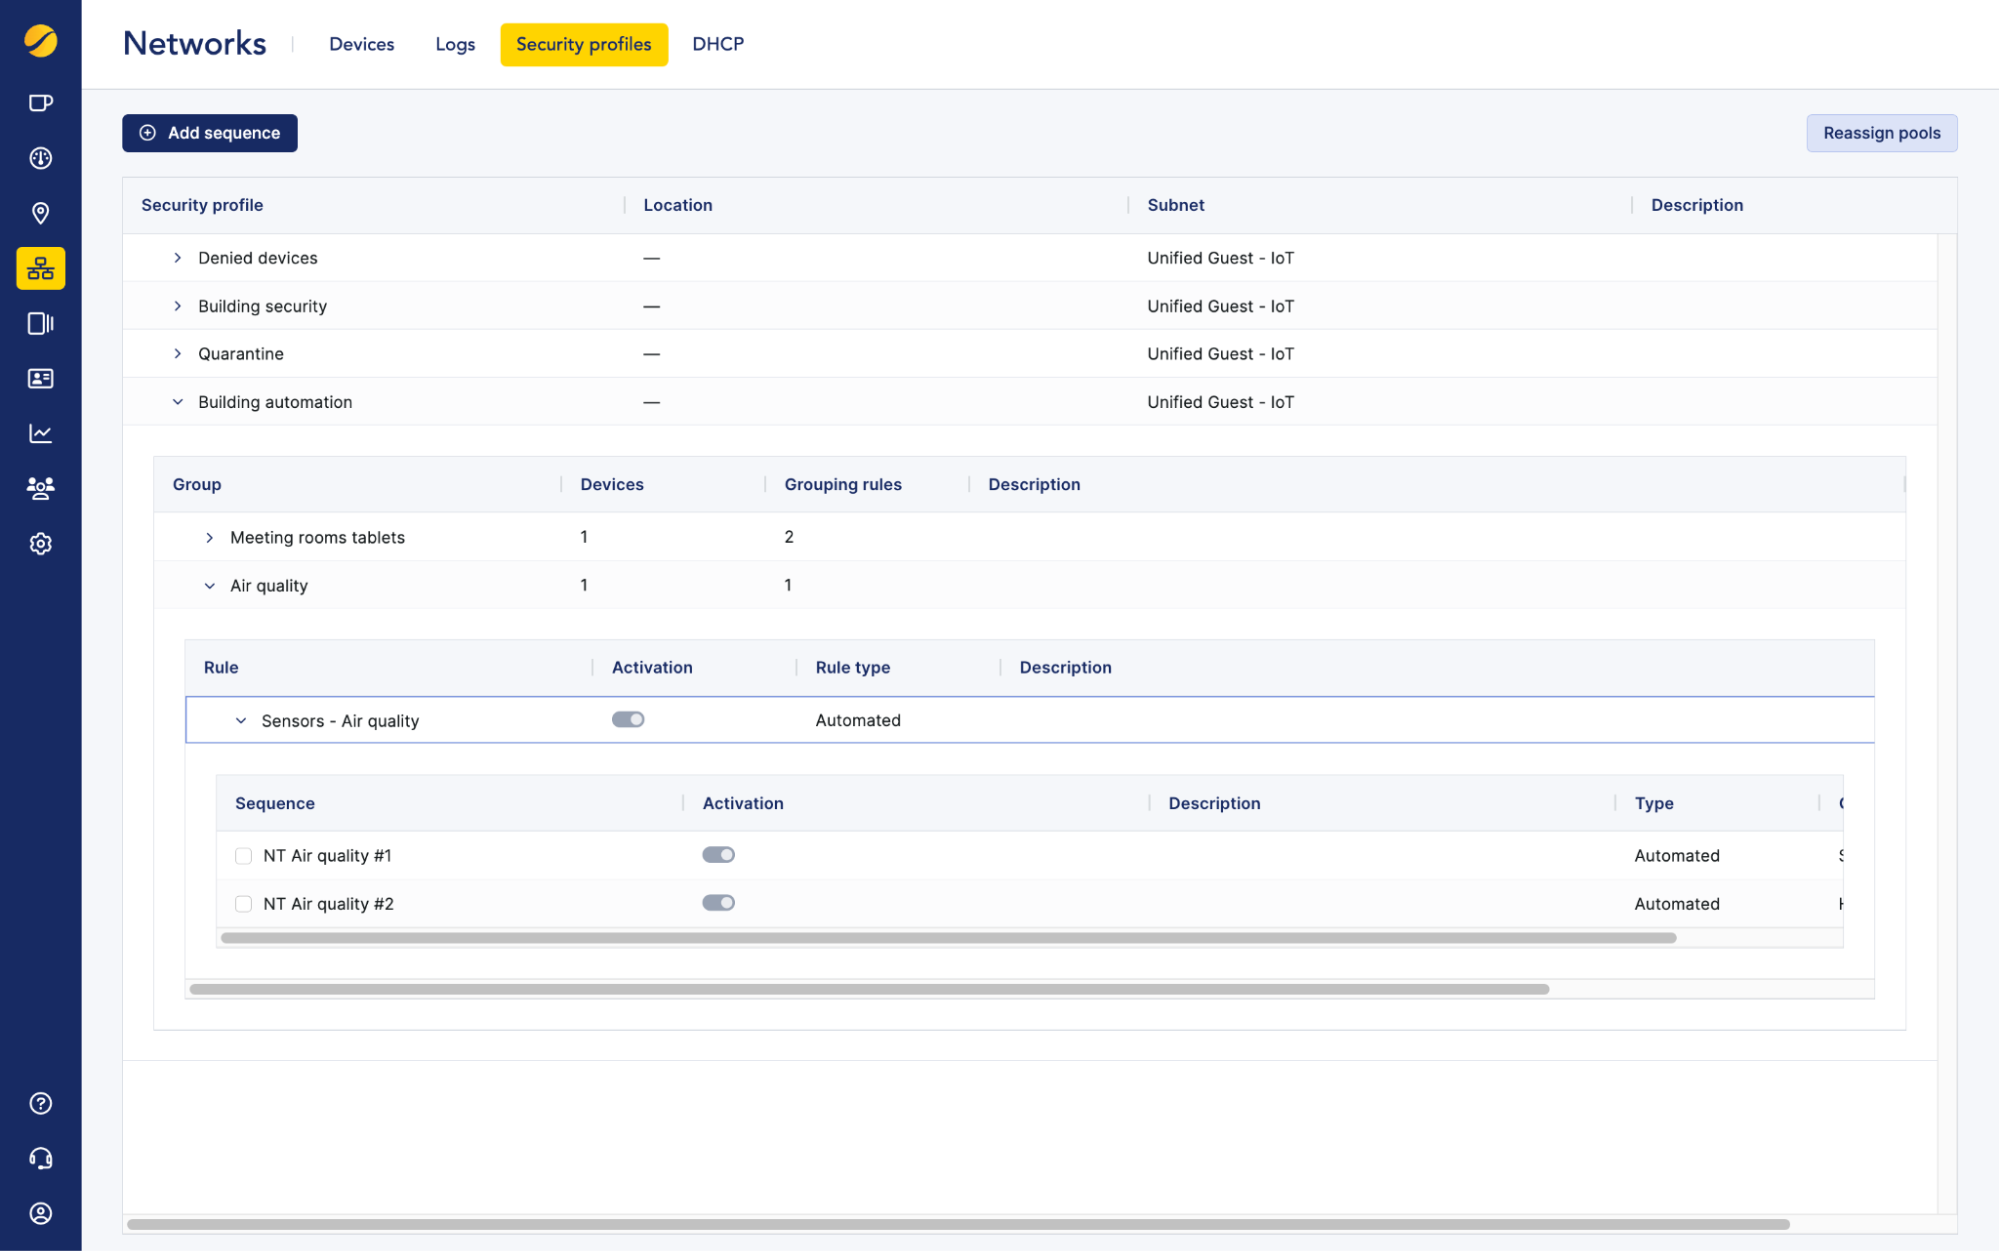Toggle activation for NT Air quality #1

[x=718, y=854]
